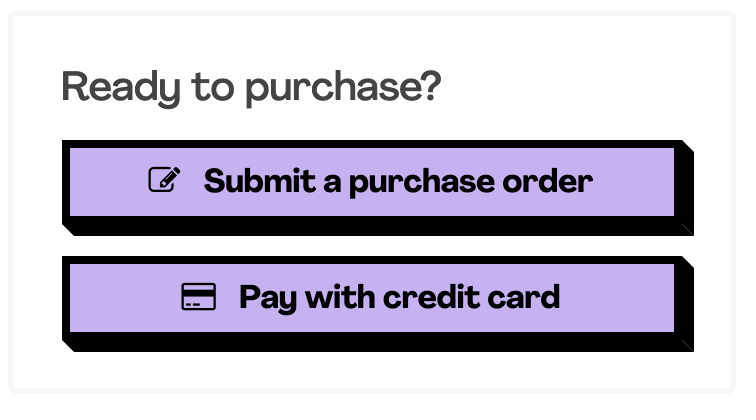Click the word 'purchase?' in the heading
The height and width of the screenshot is (420, 756).
(x=343, y=88)
